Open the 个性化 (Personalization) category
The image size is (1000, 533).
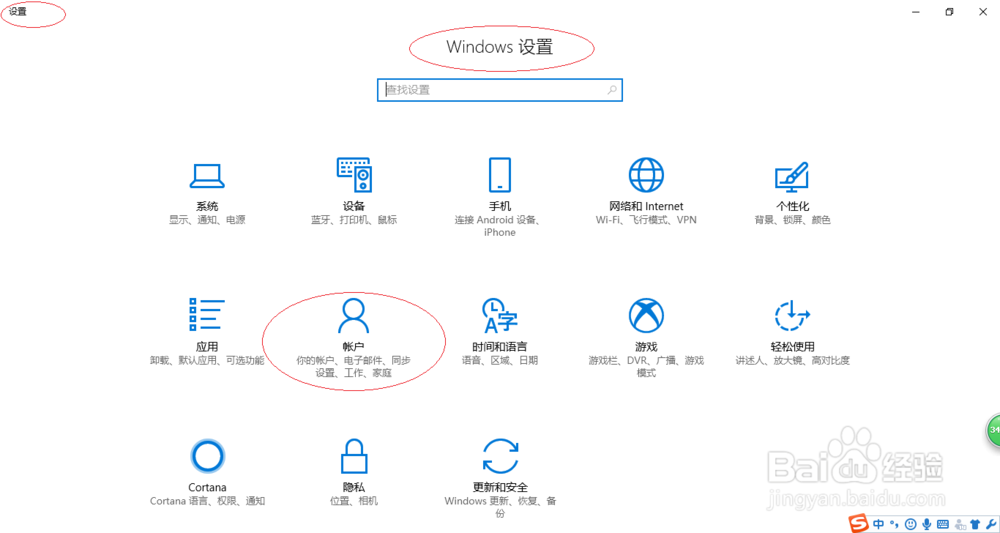pos(792,193)
